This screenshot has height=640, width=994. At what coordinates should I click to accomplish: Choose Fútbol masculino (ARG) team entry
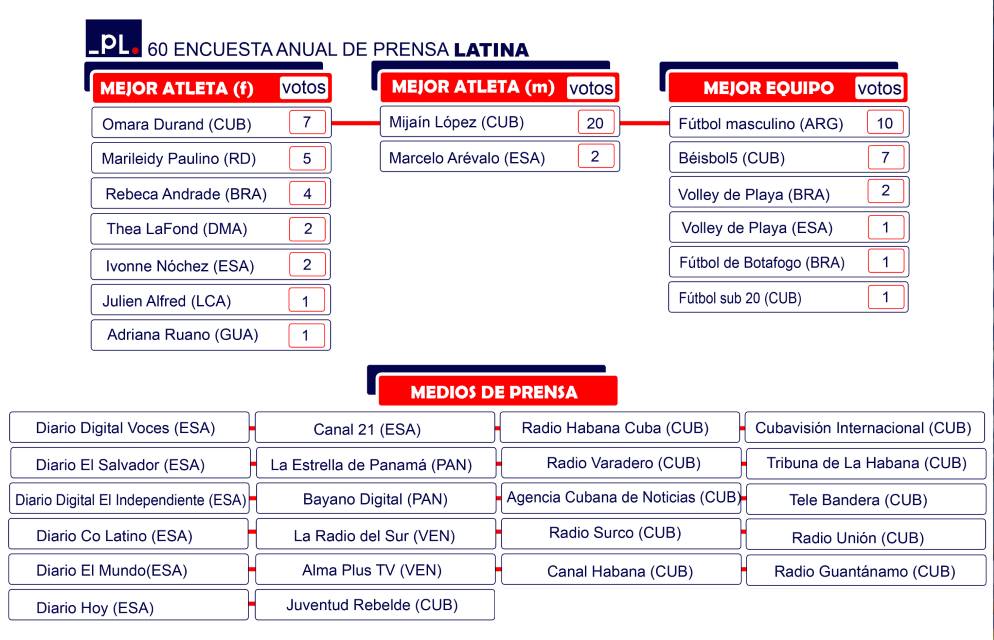coord(760,125)
